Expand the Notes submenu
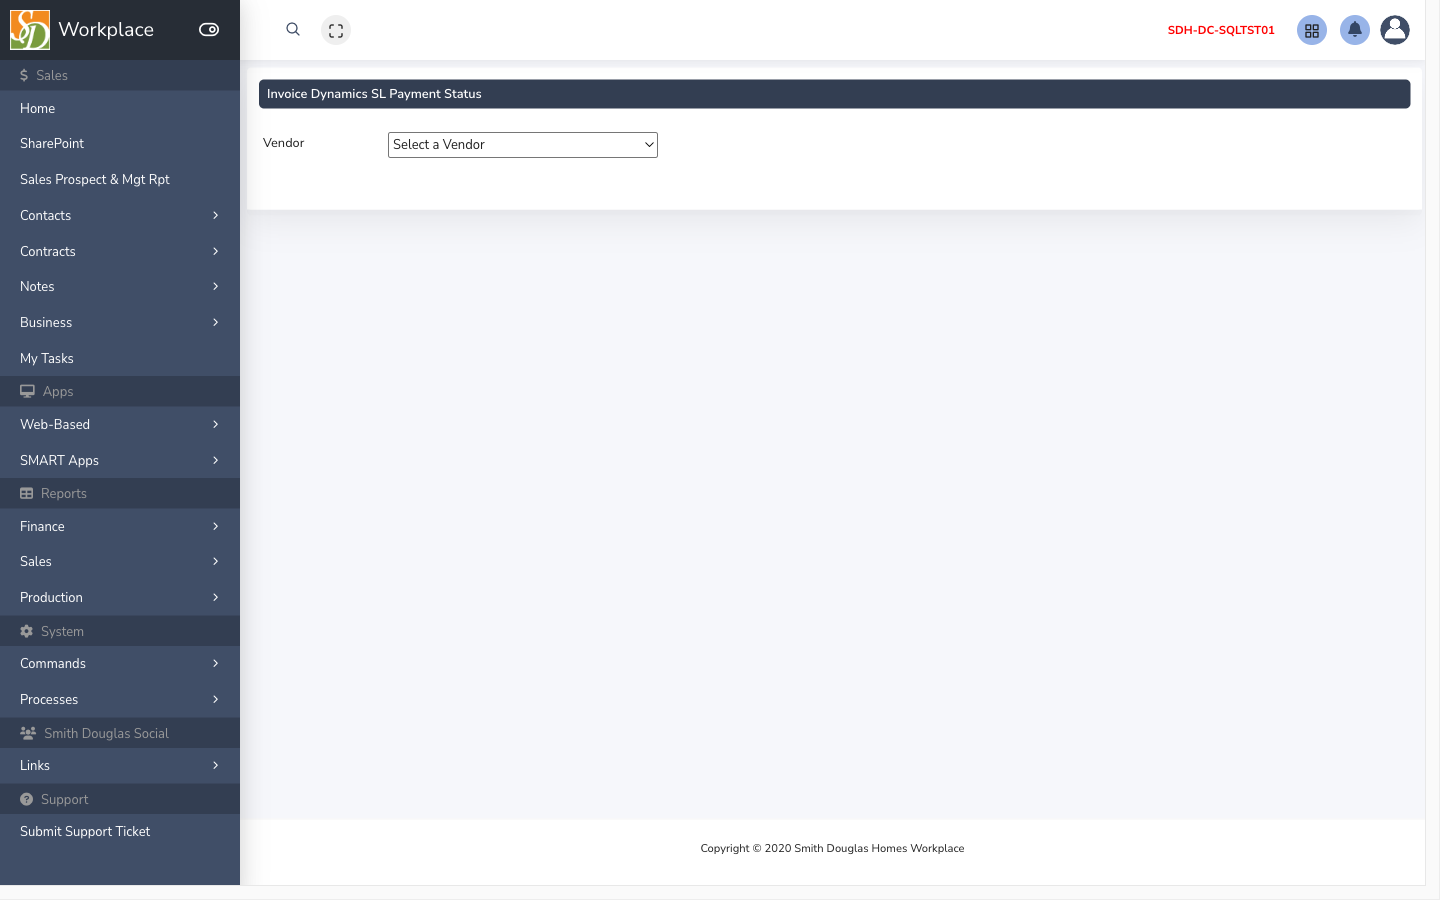This screenshot has height=900, width=1440. tap(120, 286)
